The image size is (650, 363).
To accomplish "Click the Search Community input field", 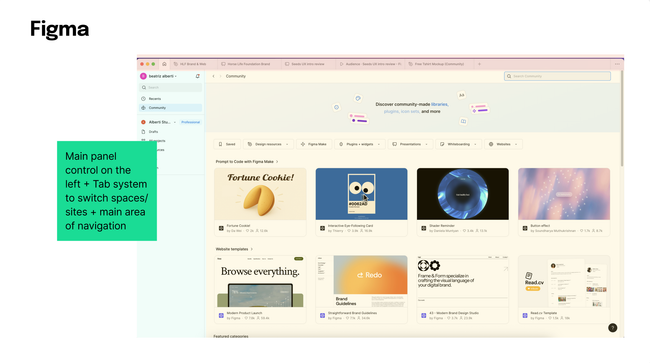I will click(557, 76).
